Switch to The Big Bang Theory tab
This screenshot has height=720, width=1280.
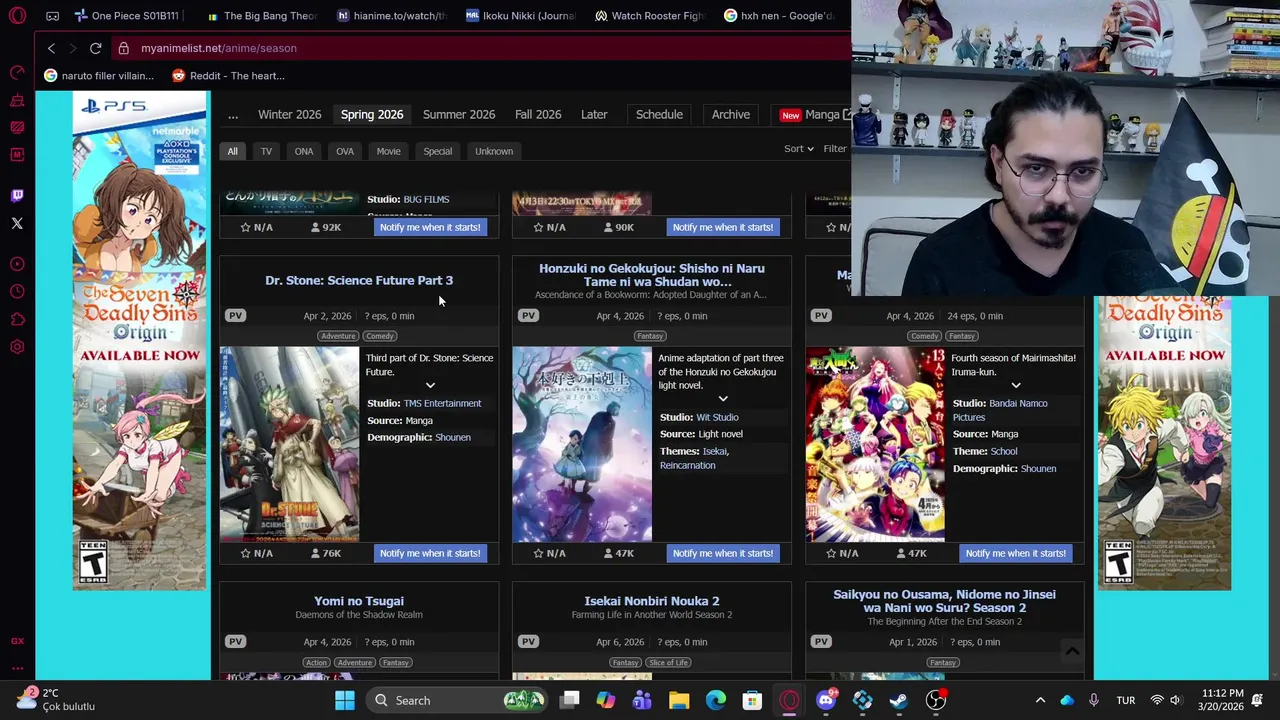coord(262,16)
